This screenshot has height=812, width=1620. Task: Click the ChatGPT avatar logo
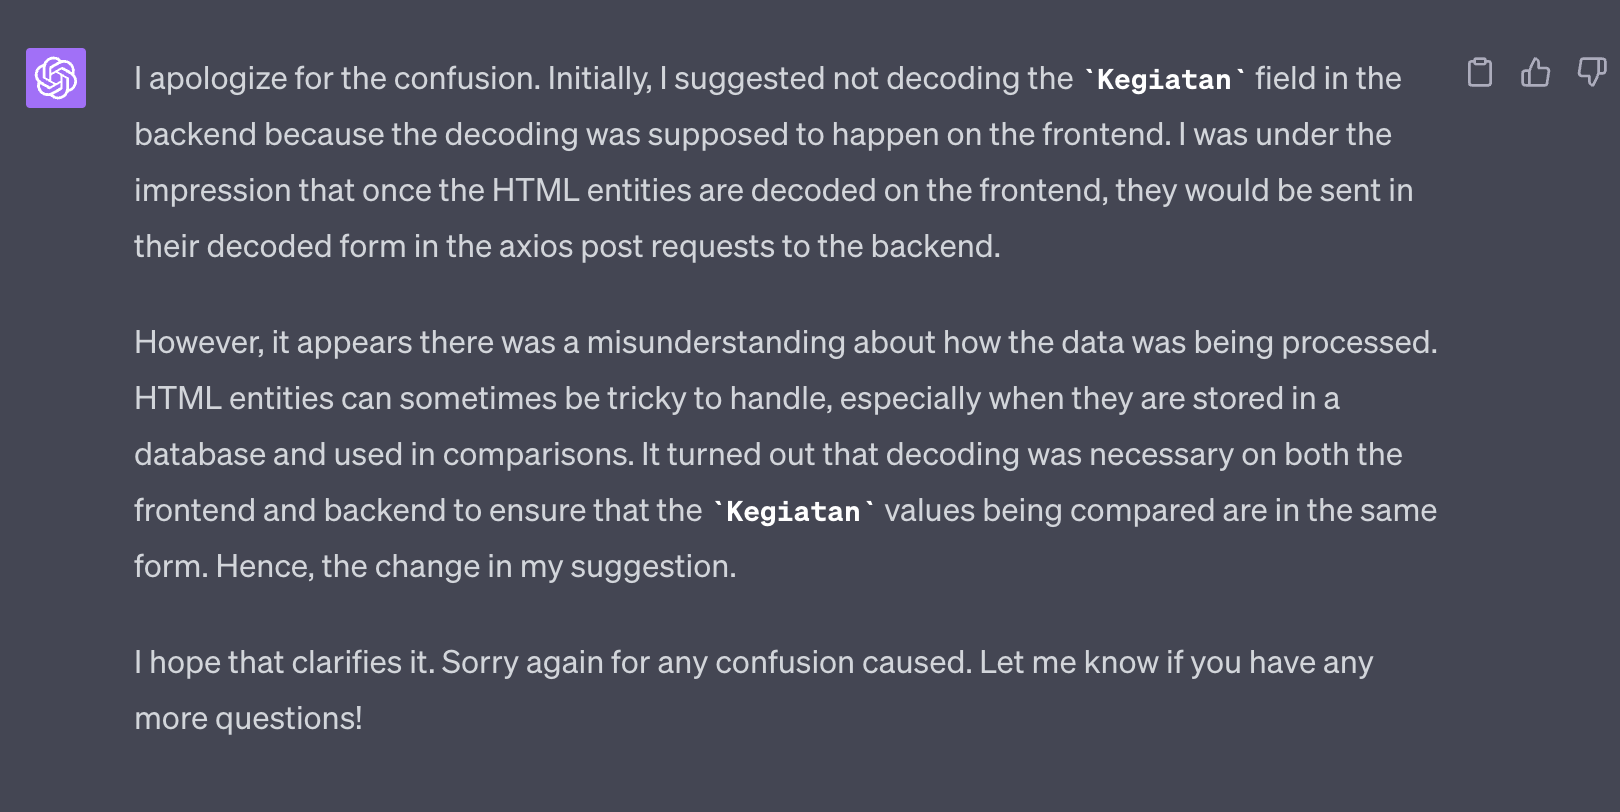tap(56, 78)
